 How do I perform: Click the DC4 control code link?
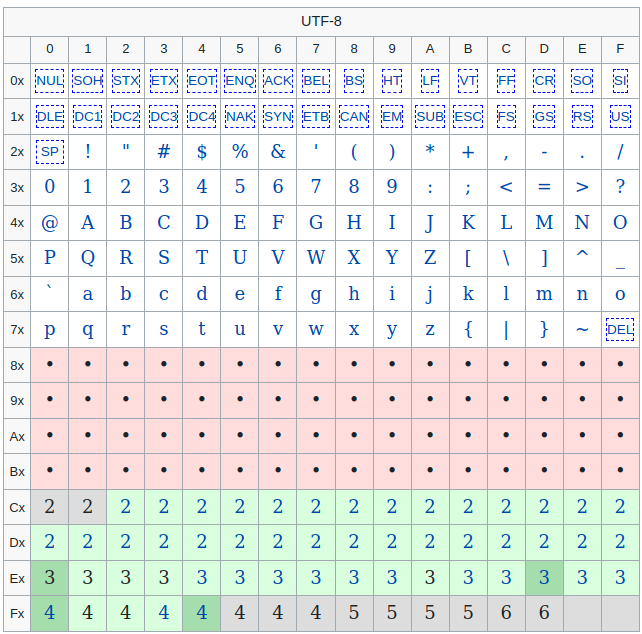202,117
